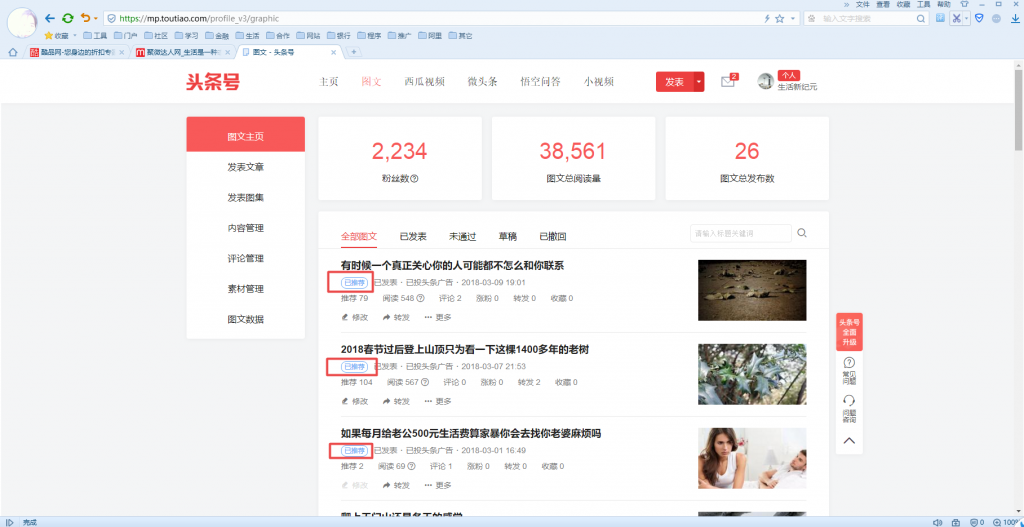The height and width of the screenshot is (527, 1024).
Task: Expand 更多 options for first article
Action: pyautogui.click(x=437, y=317)
